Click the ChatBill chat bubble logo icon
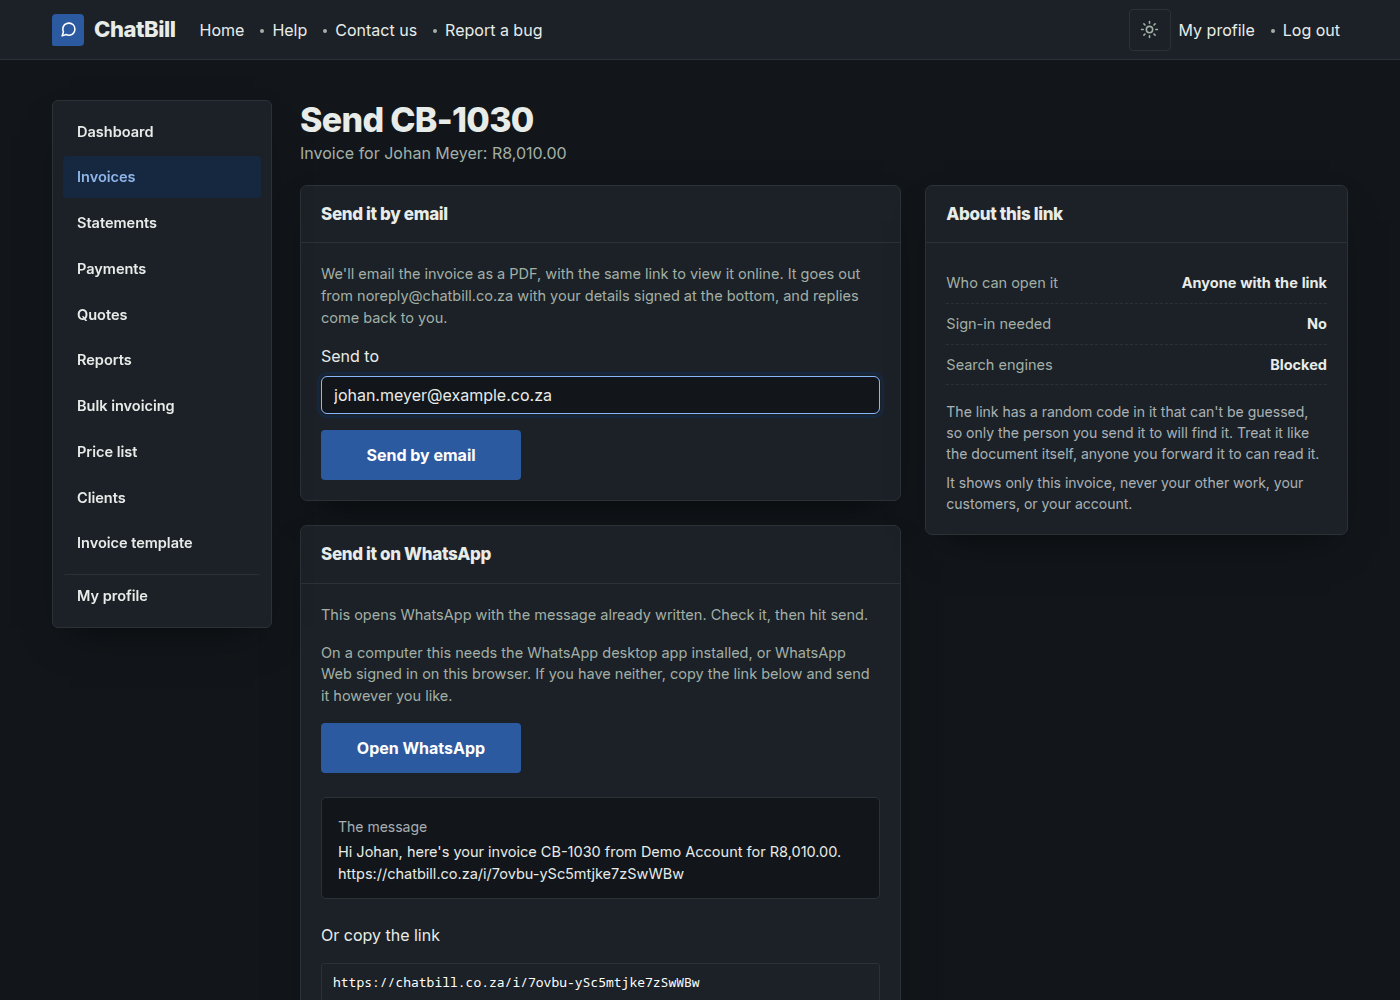Screen dimensions: 1400x1000 pyautogui.click(x=68, y=30)
